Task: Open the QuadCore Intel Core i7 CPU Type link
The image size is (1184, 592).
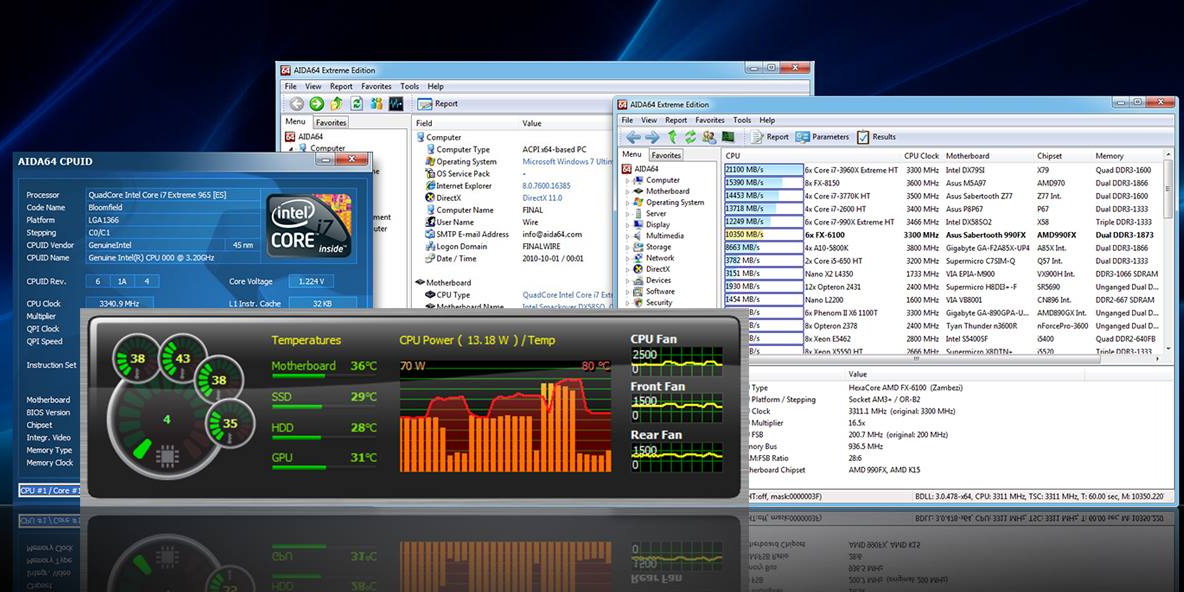Action: [x=568, y=294]
